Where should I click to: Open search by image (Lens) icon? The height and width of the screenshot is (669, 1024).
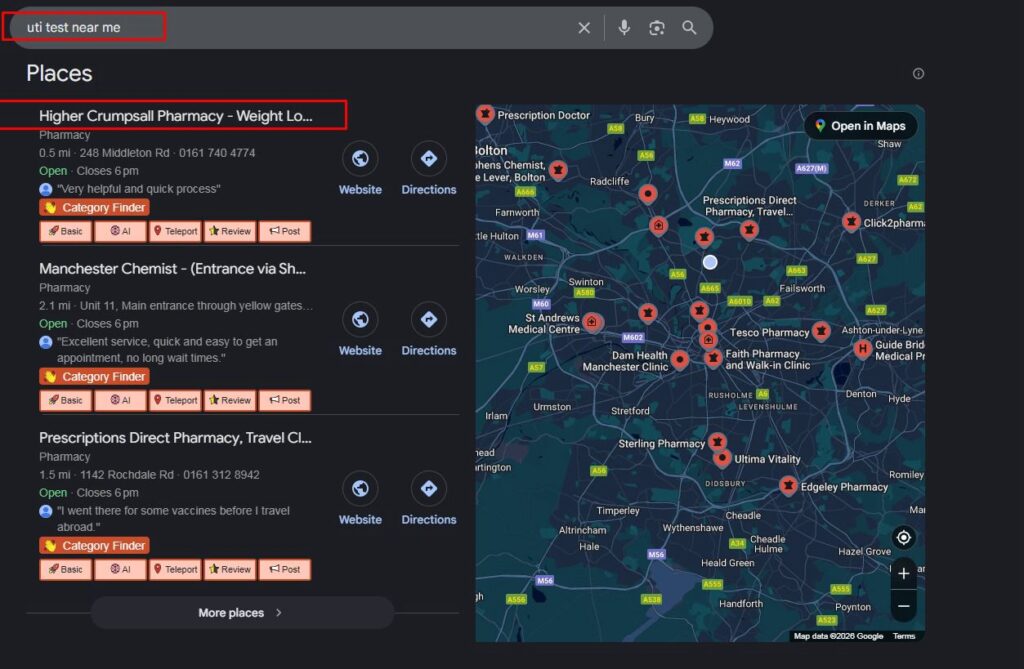click(x=656, y=28)
